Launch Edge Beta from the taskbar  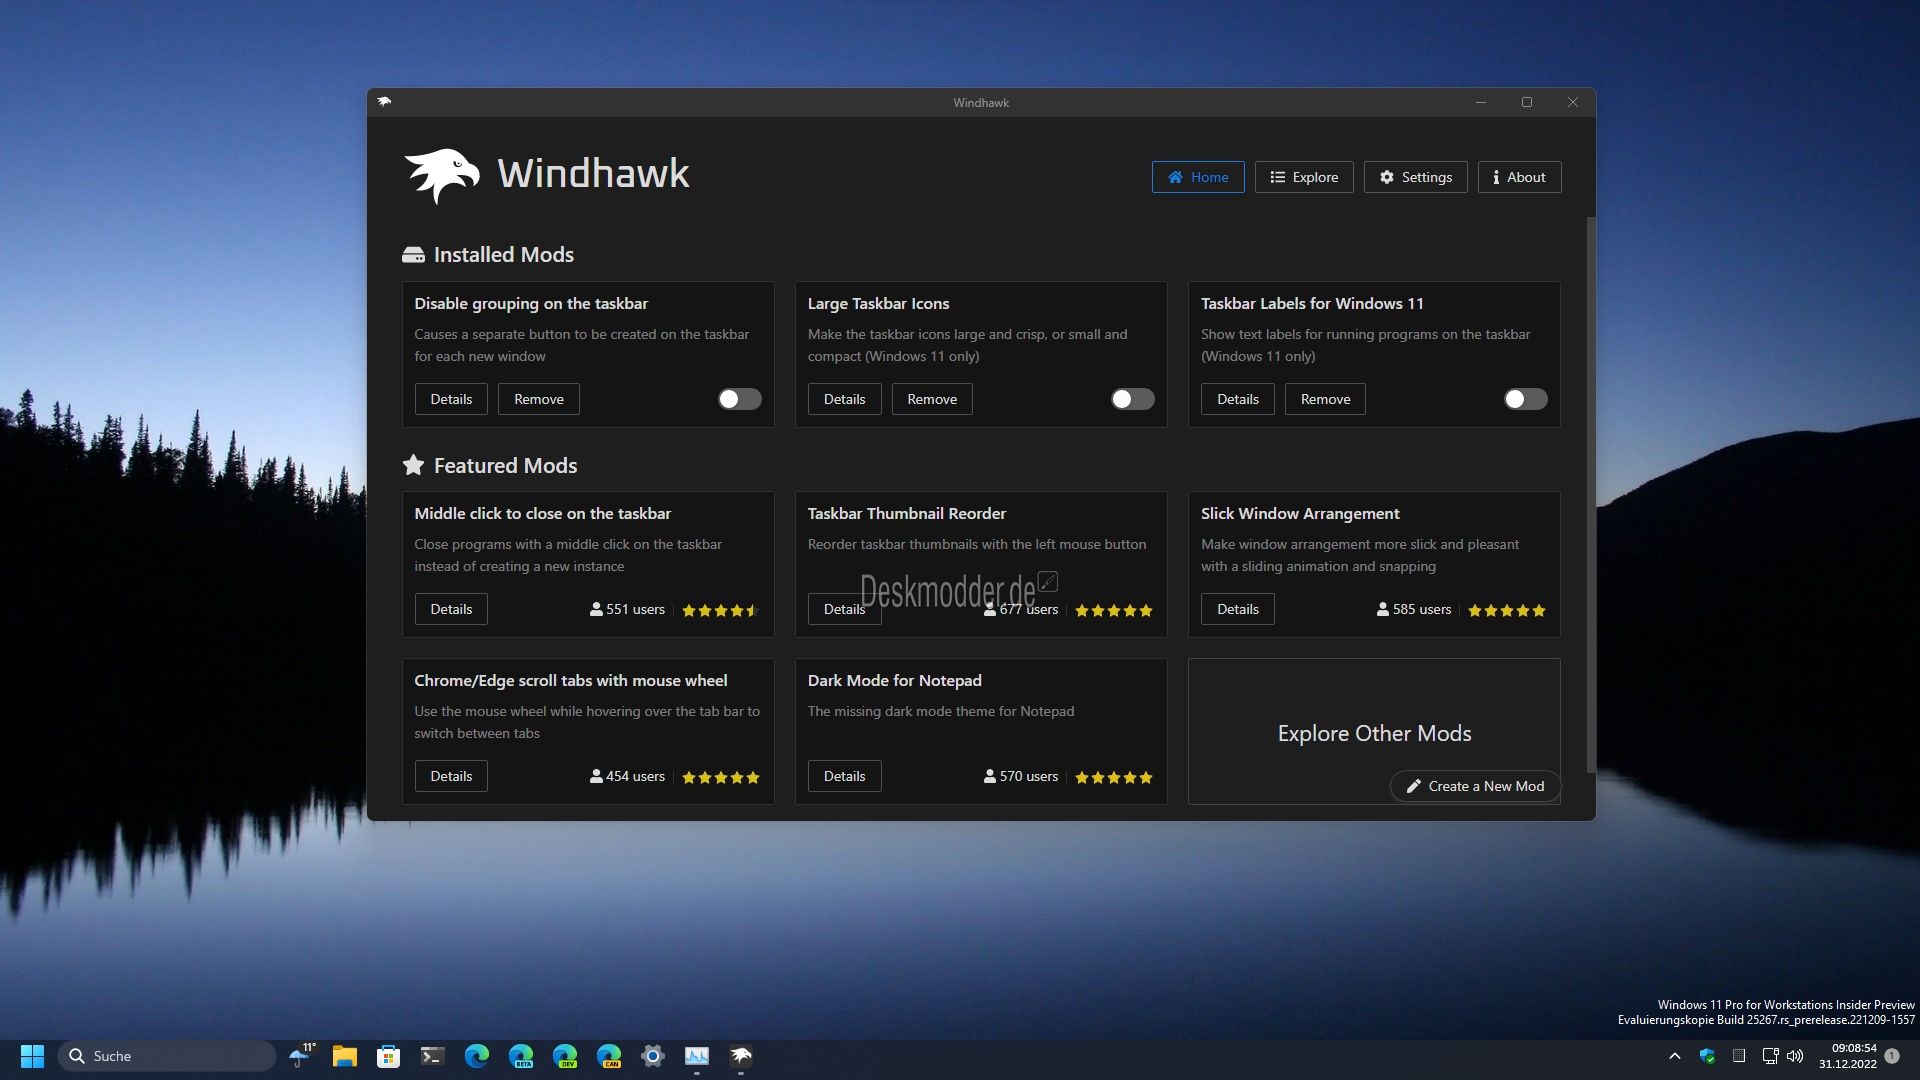521,1056
